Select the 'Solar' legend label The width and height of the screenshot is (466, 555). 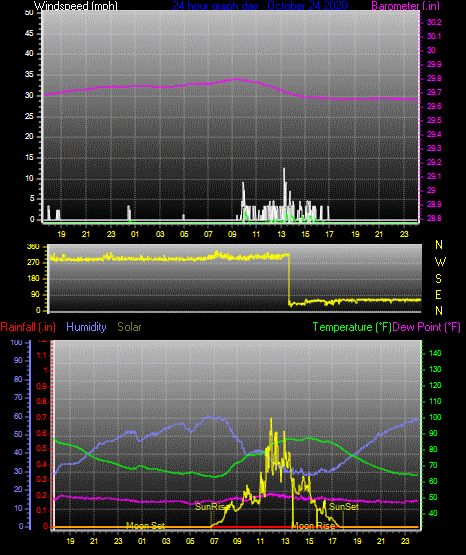point(129,327)
